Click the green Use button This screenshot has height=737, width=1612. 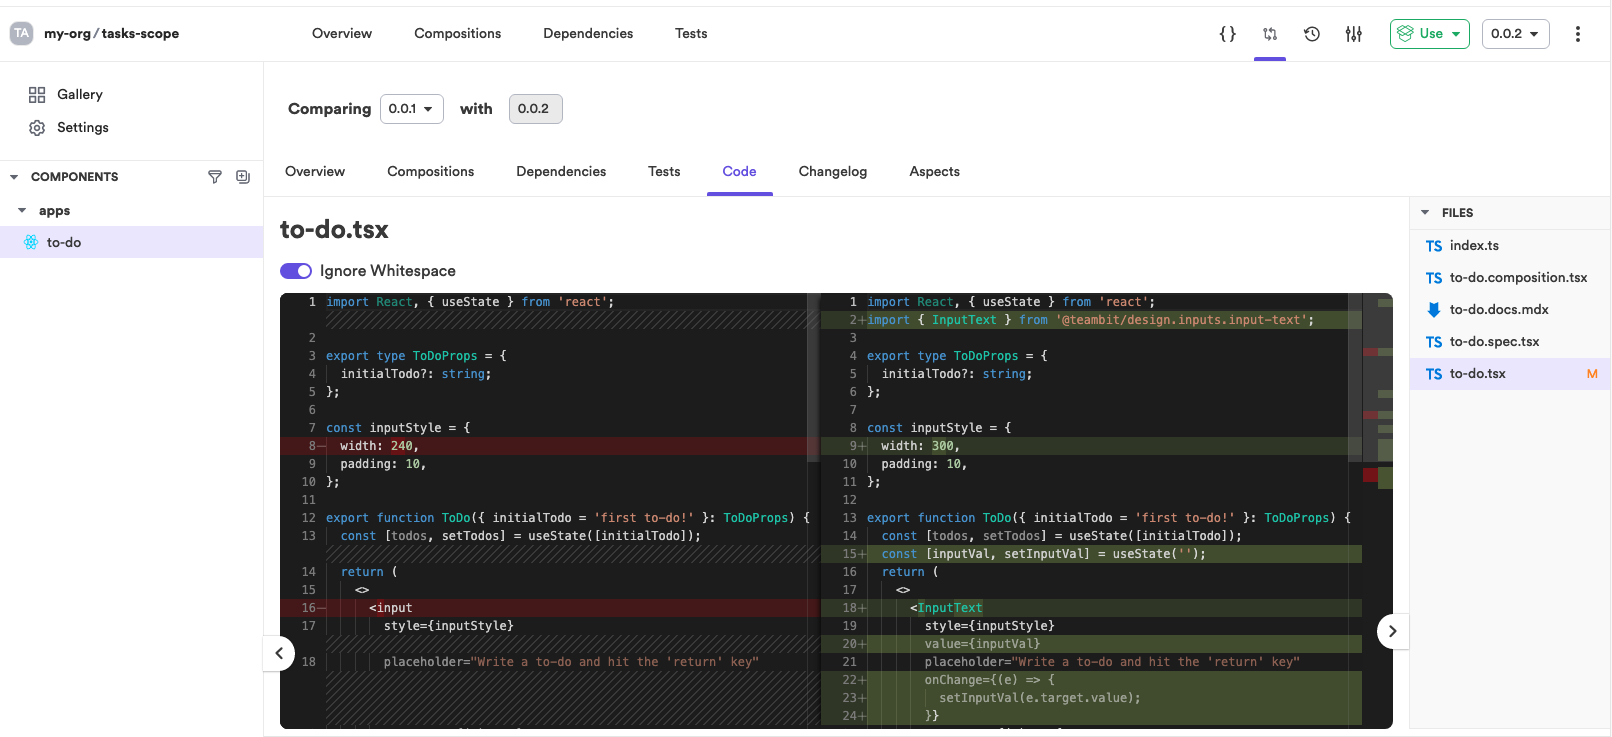[1429, 34]
